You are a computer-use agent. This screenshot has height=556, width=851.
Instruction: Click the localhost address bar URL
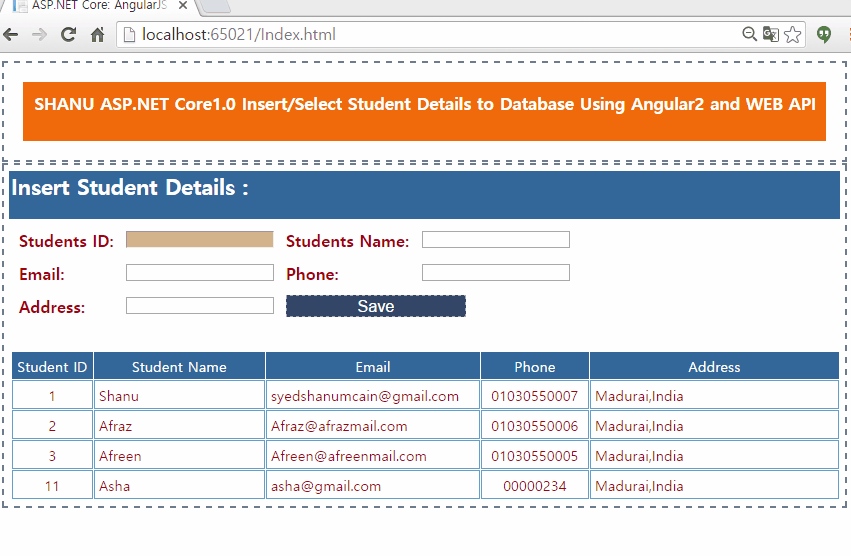click(x=239, y=35)
